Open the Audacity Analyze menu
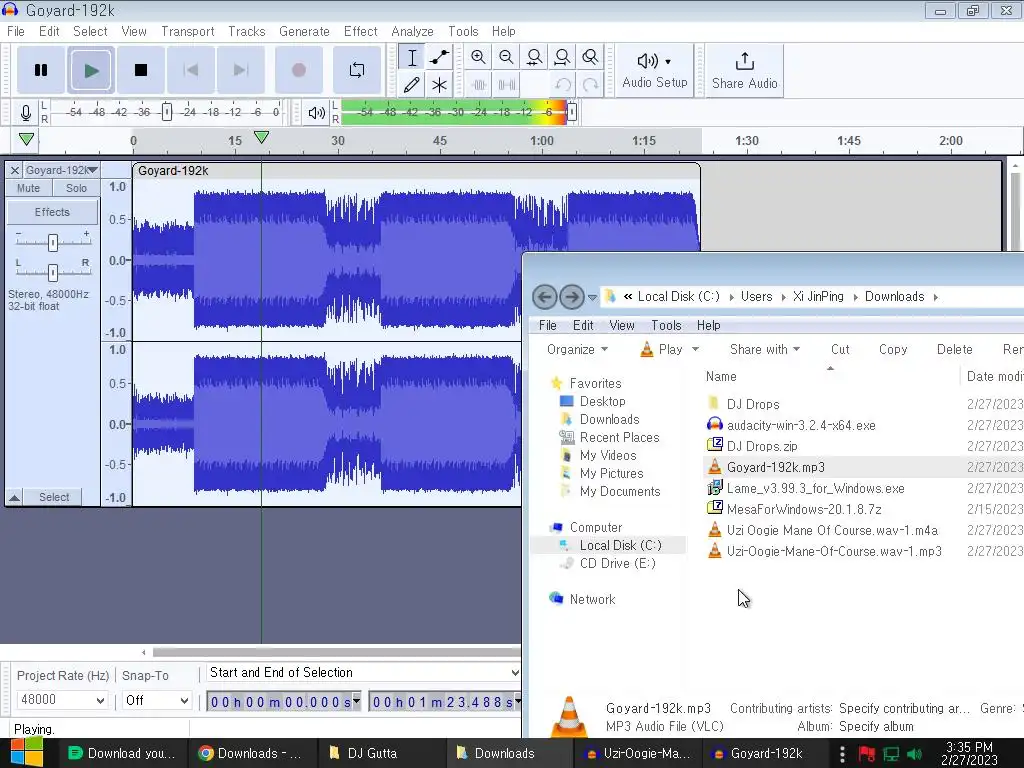Screen dimensions: 1024x768 tap(412, 31)
